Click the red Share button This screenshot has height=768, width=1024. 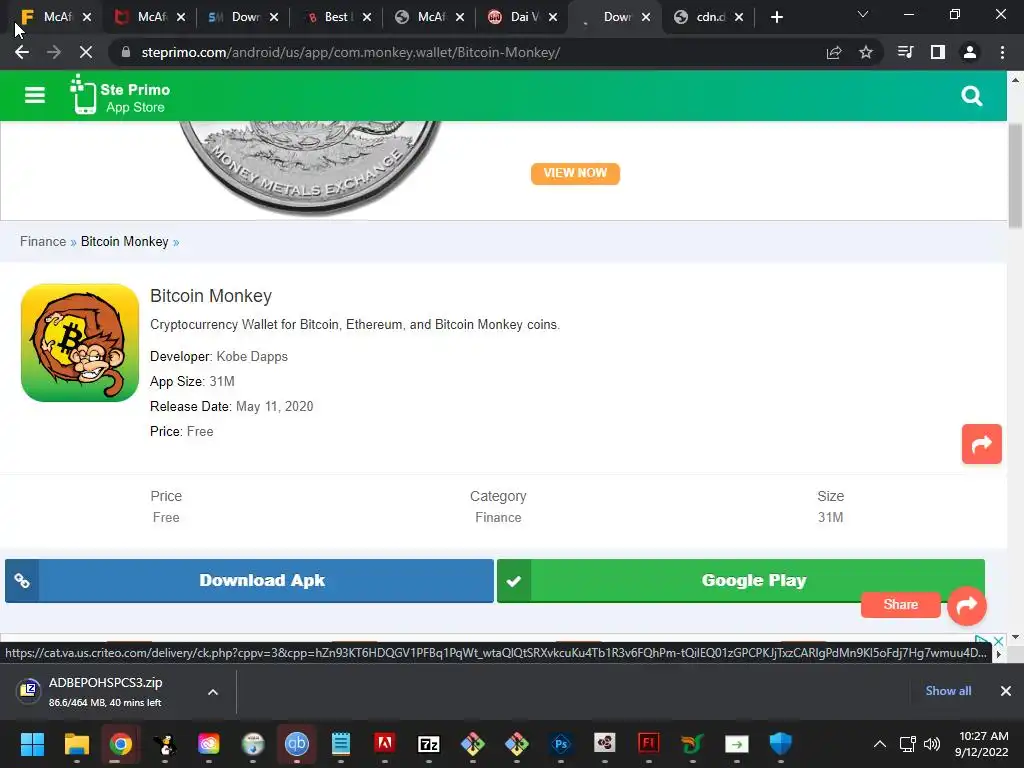(901, 605)
